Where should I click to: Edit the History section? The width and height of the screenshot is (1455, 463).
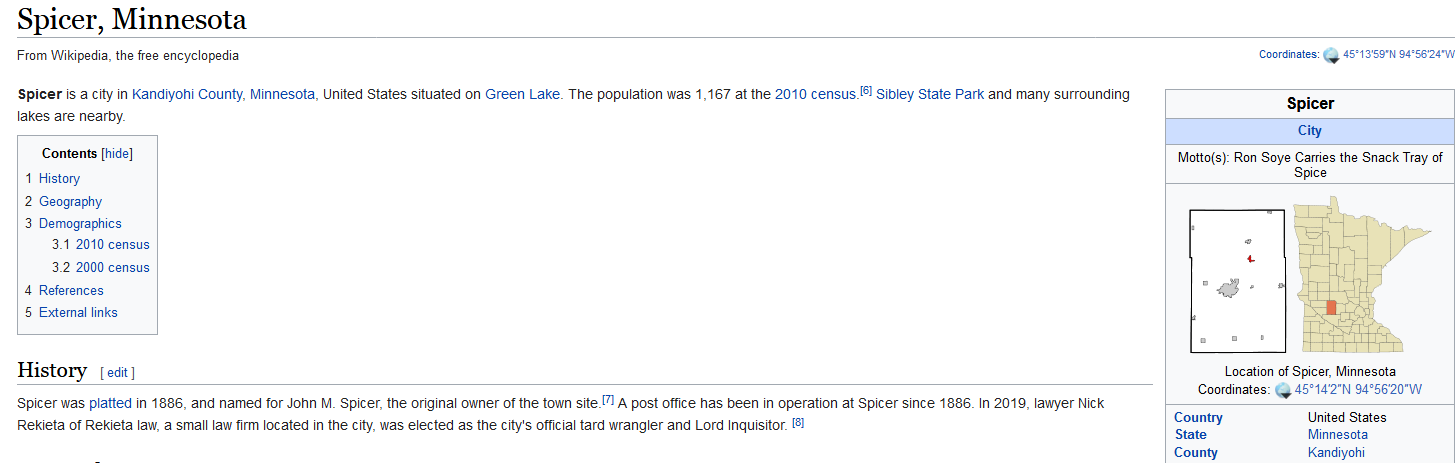118,373
